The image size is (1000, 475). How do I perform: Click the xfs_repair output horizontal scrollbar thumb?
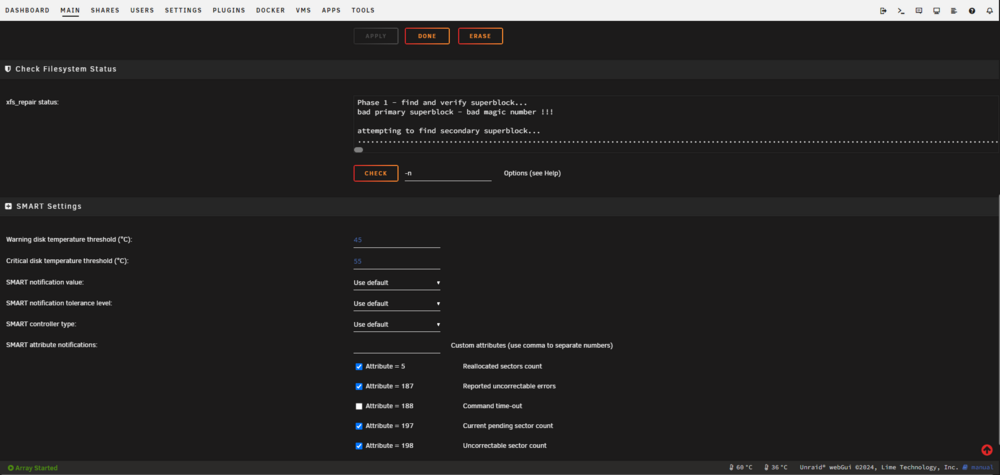point(358,150)
